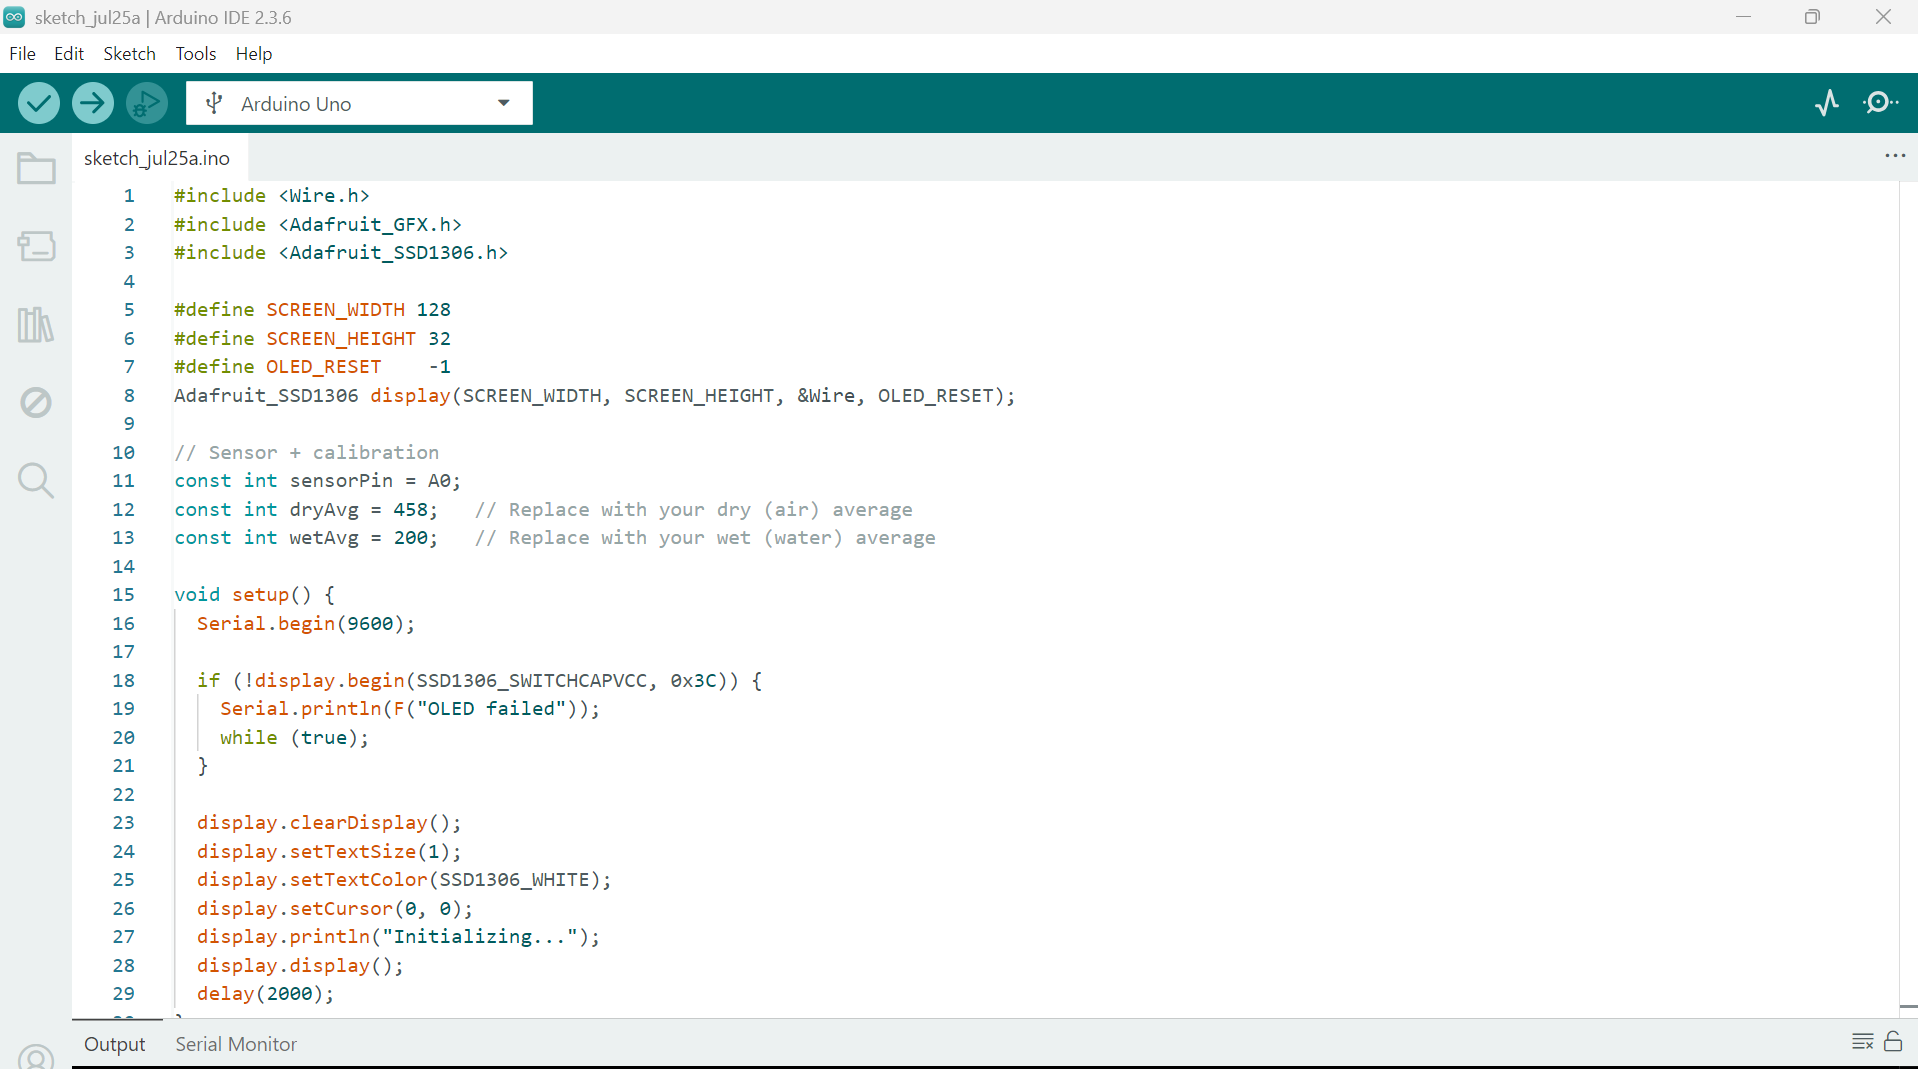Click the 'OLED_RESET -1' define line
Image resolution: width=1918 pixels, height=1069 pixels.
pyautogui.click(x=313, y=367)
